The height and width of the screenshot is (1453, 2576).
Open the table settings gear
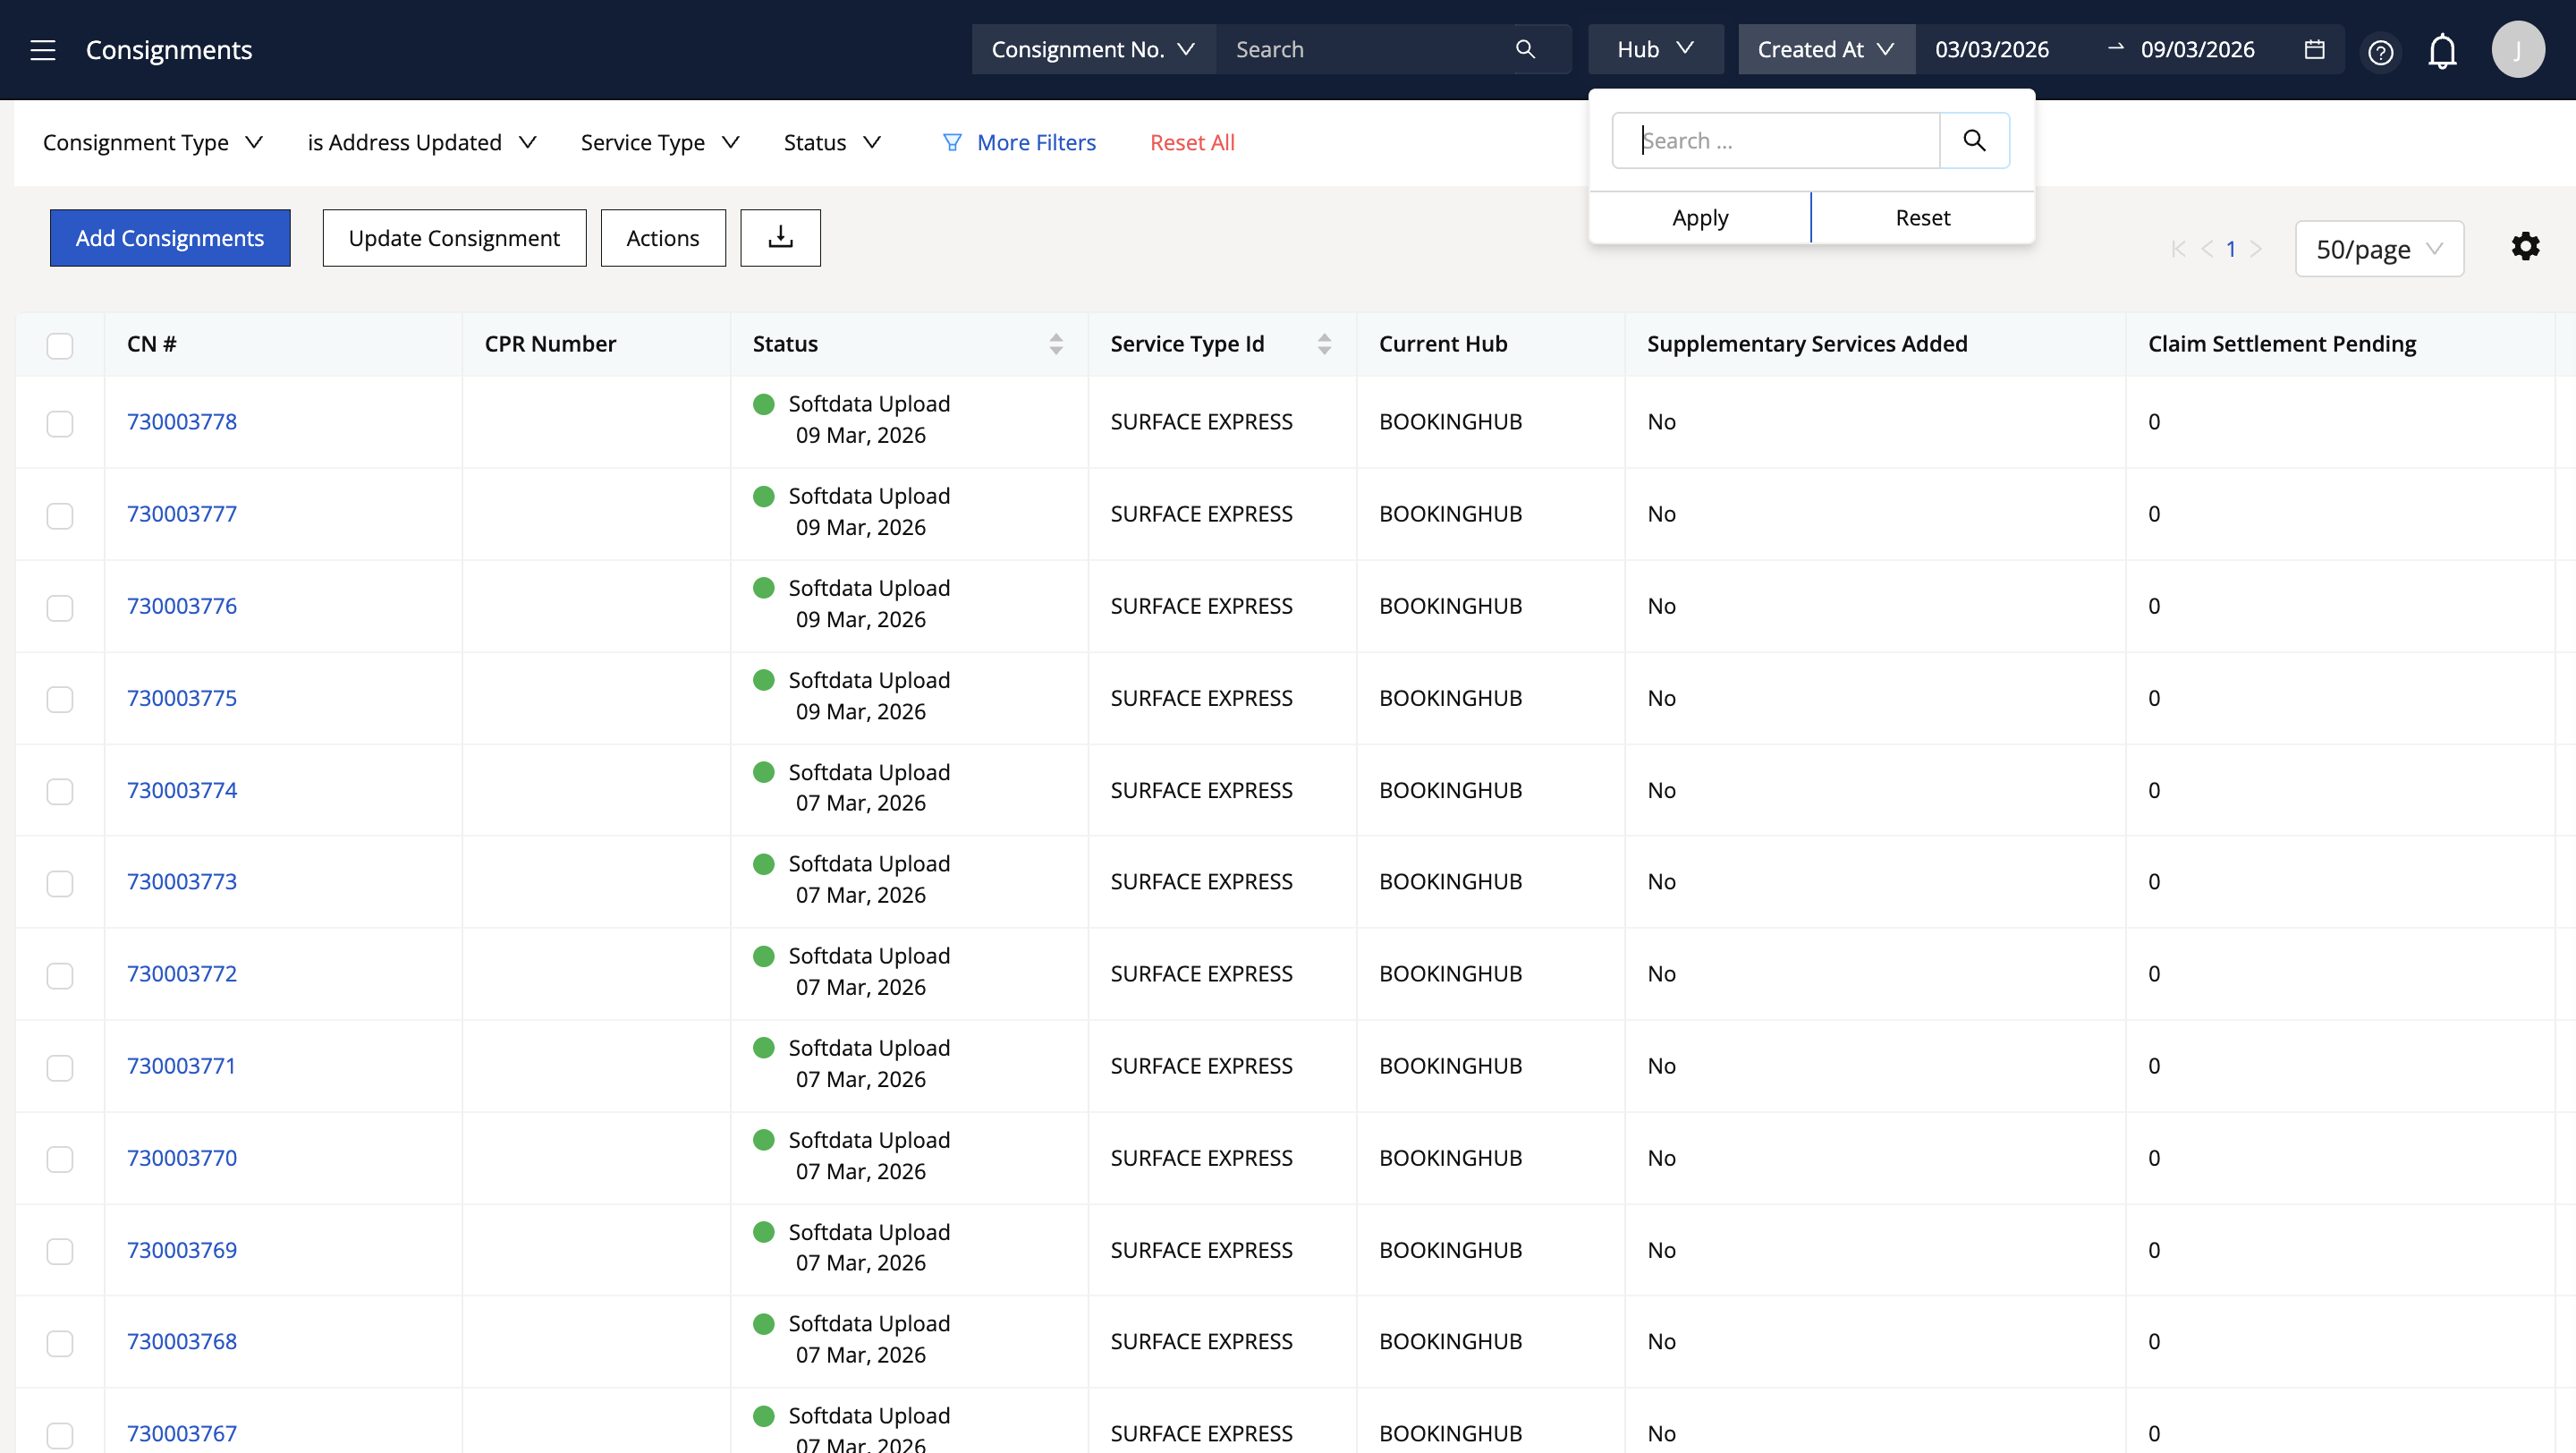click(x=2525, y=247)
